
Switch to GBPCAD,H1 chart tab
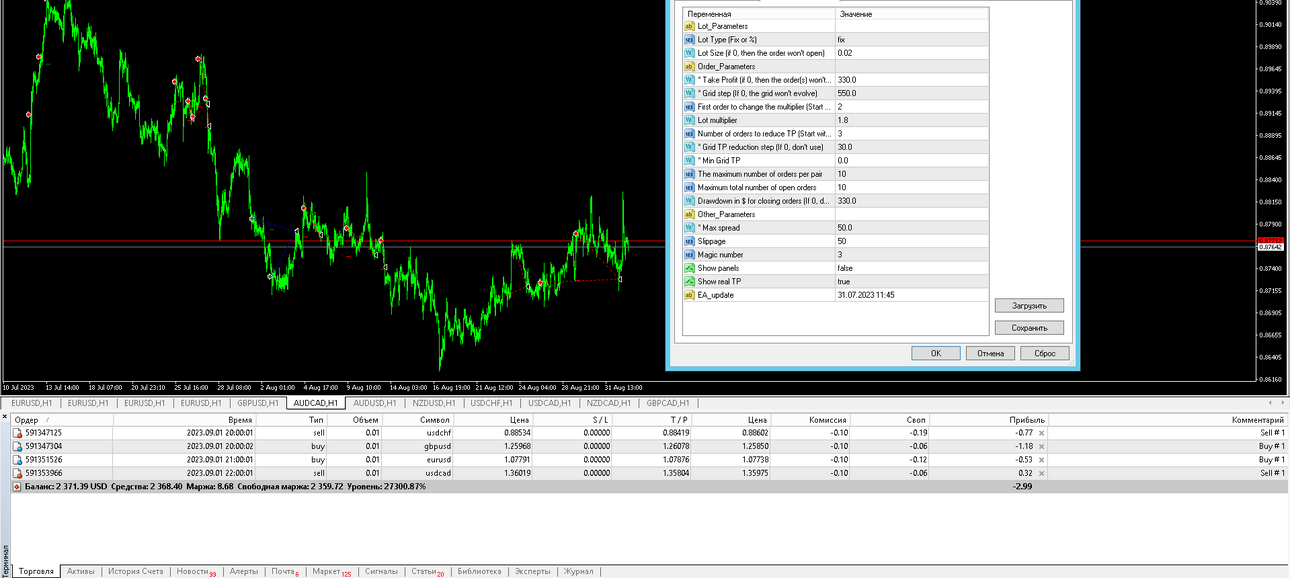(x=667, y=403)
